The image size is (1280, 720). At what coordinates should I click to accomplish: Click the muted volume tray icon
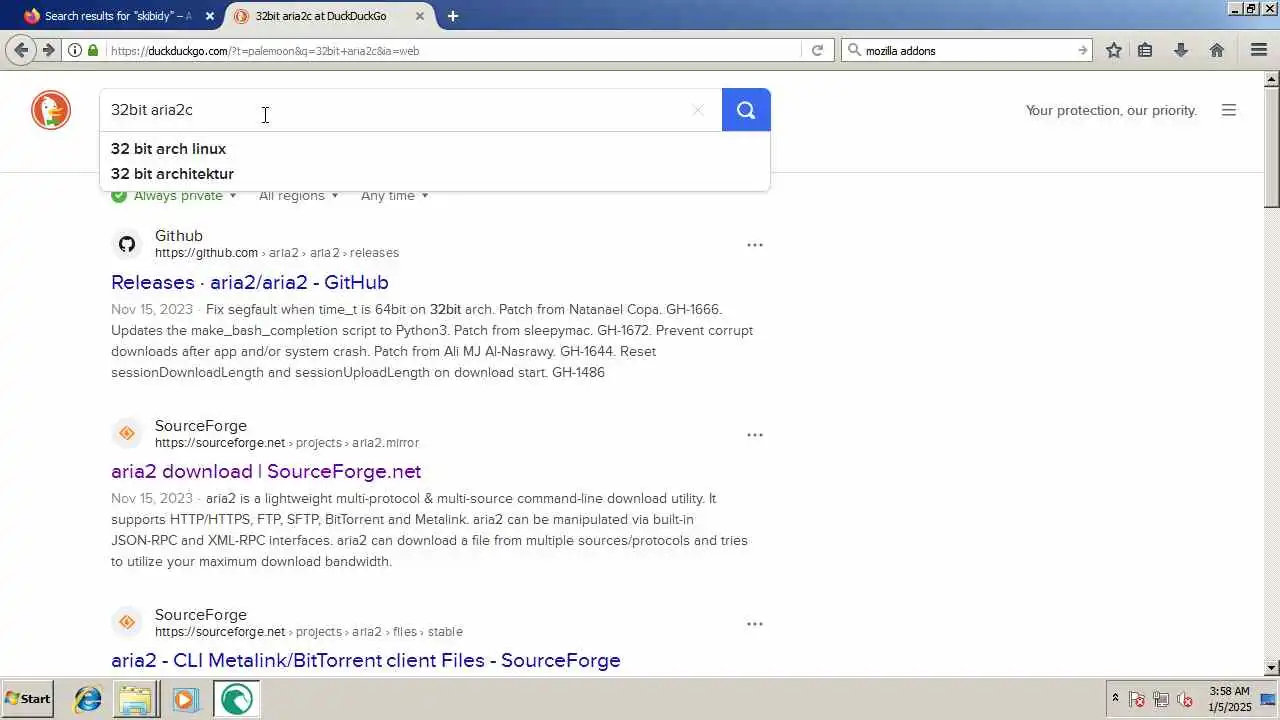pyautogui.click(x=1185, y=700)
